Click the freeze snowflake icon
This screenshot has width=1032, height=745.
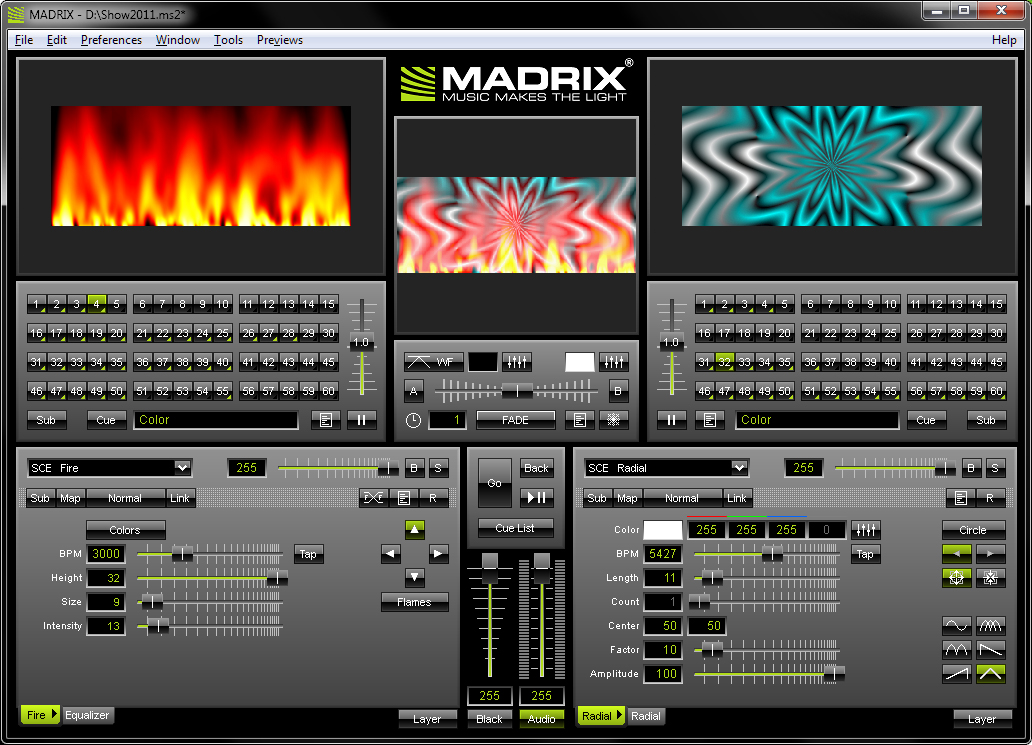613,420
